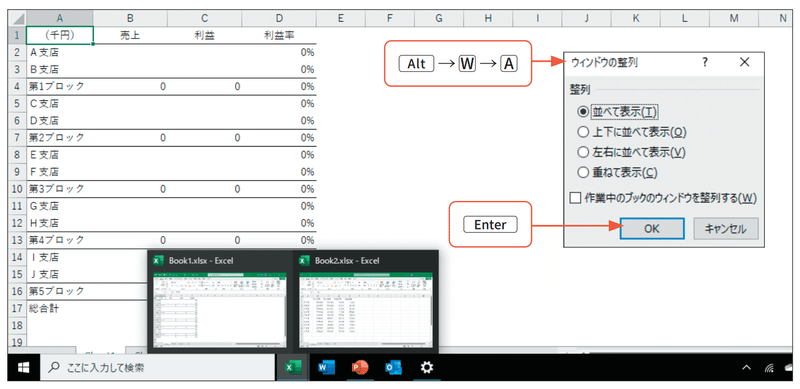The image size is (800, 389).
Task: Select row 1 header
Action: 17,35
